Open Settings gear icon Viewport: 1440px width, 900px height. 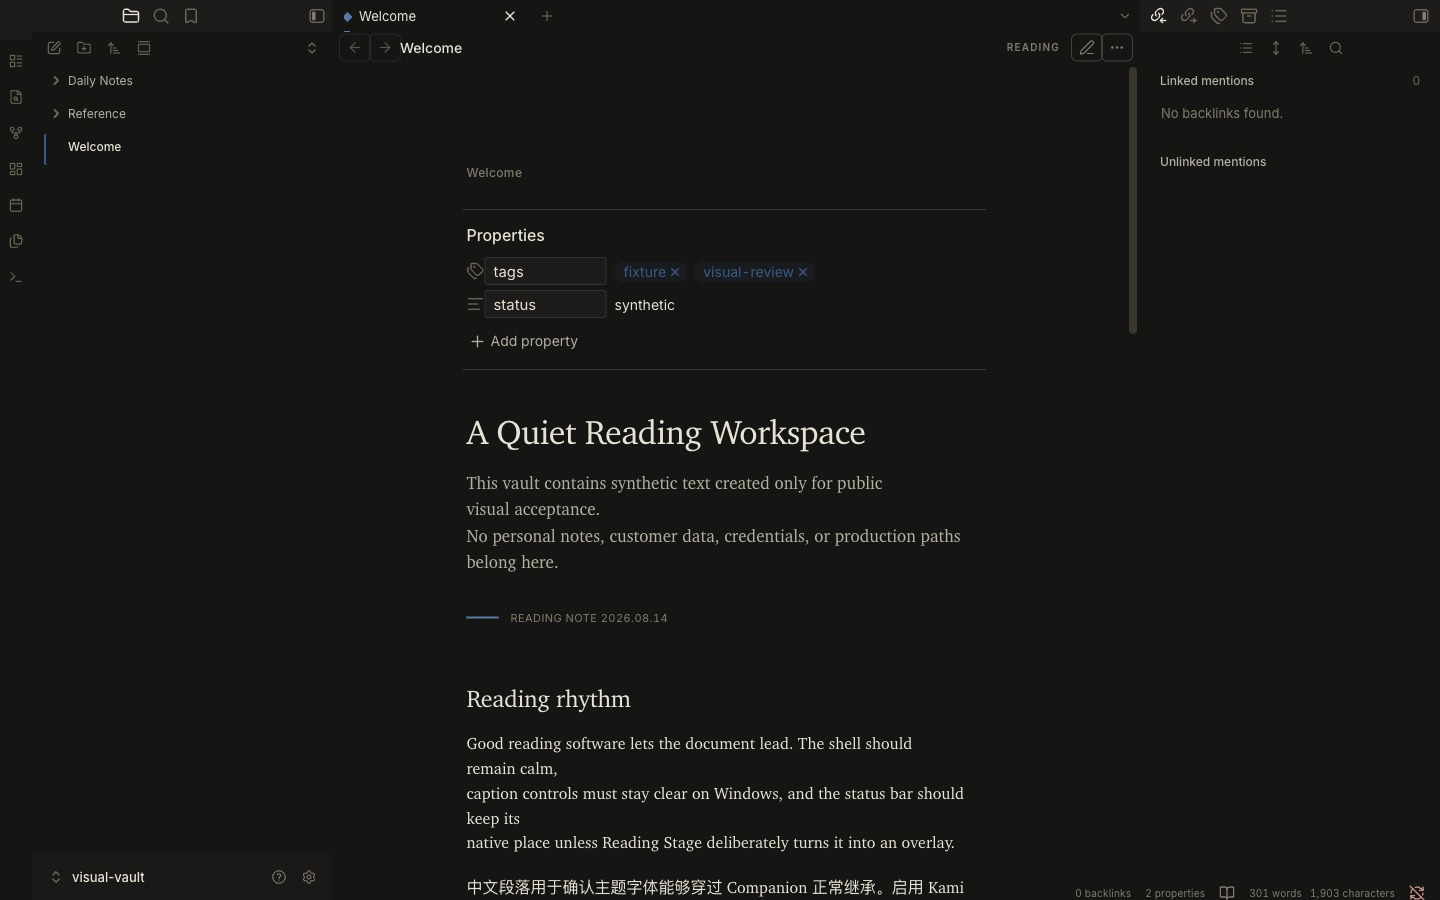tap(309, 878)
